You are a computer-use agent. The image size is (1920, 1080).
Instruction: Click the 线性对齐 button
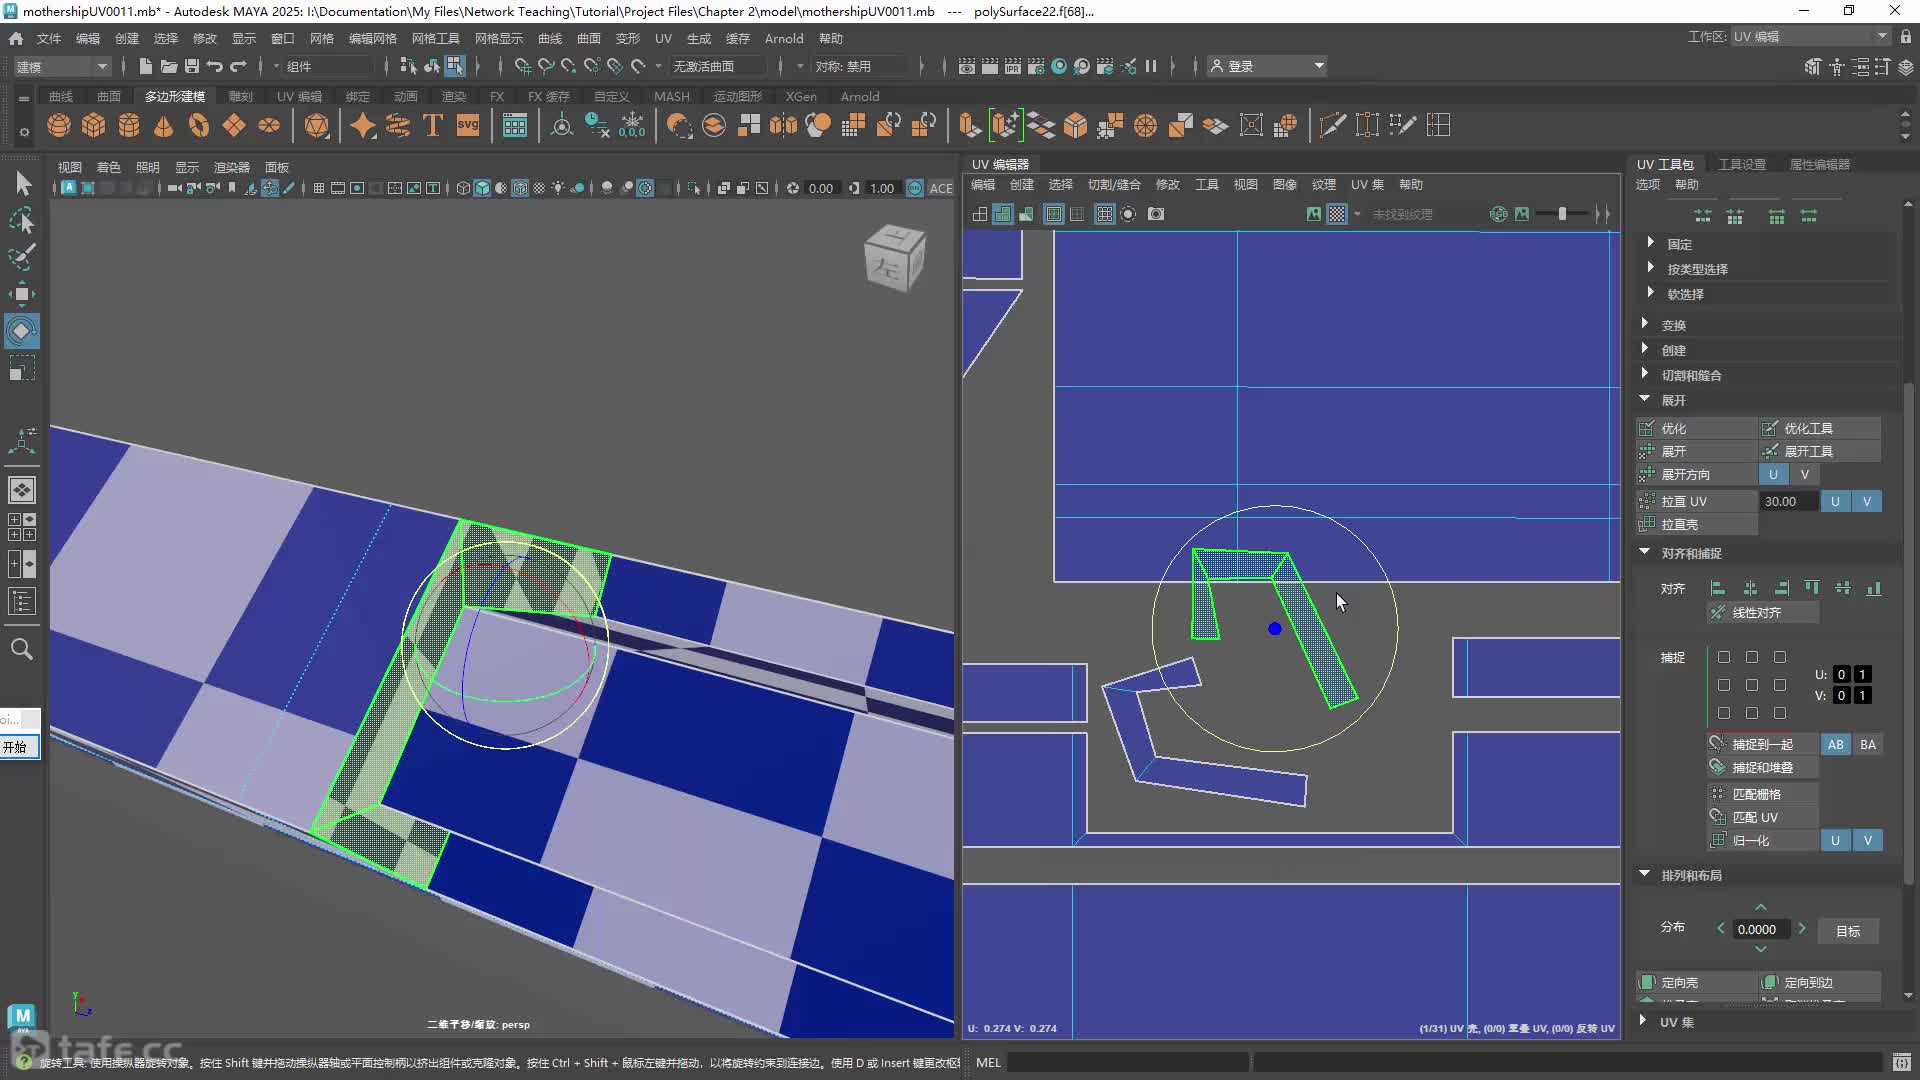pos(1763,612)
